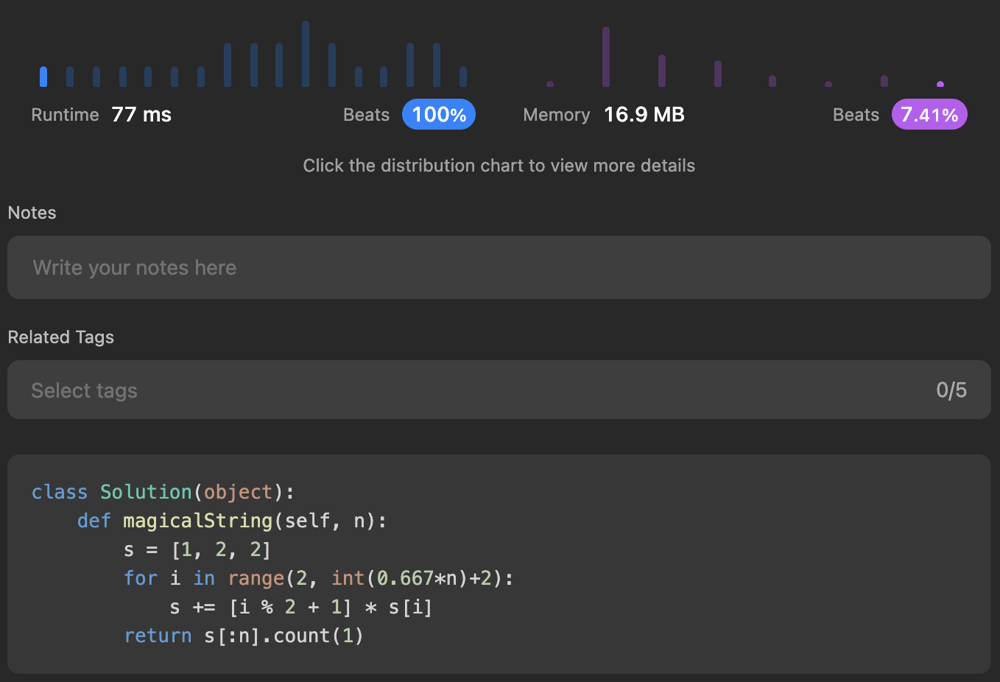Click the 's = [1, 2, 2]' line
The width and height of the screenshot is (1000, 682).
[x=197, y=550]
